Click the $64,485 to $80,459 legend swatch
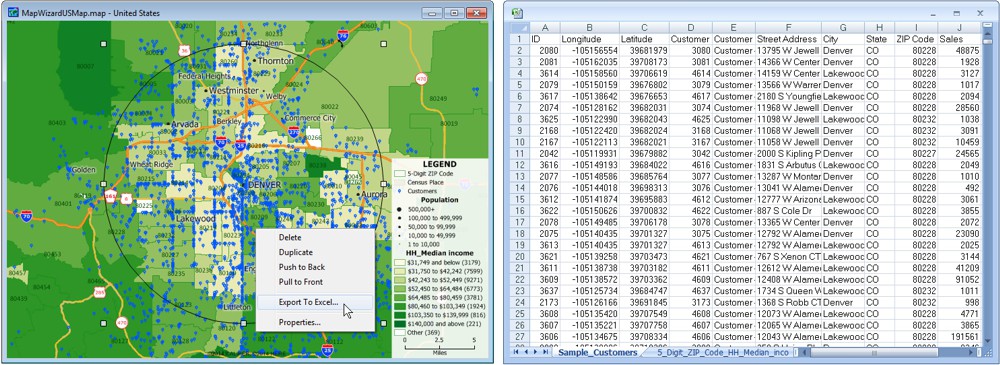The width and height of the screenshot is (1000, 365). (400, 297)
